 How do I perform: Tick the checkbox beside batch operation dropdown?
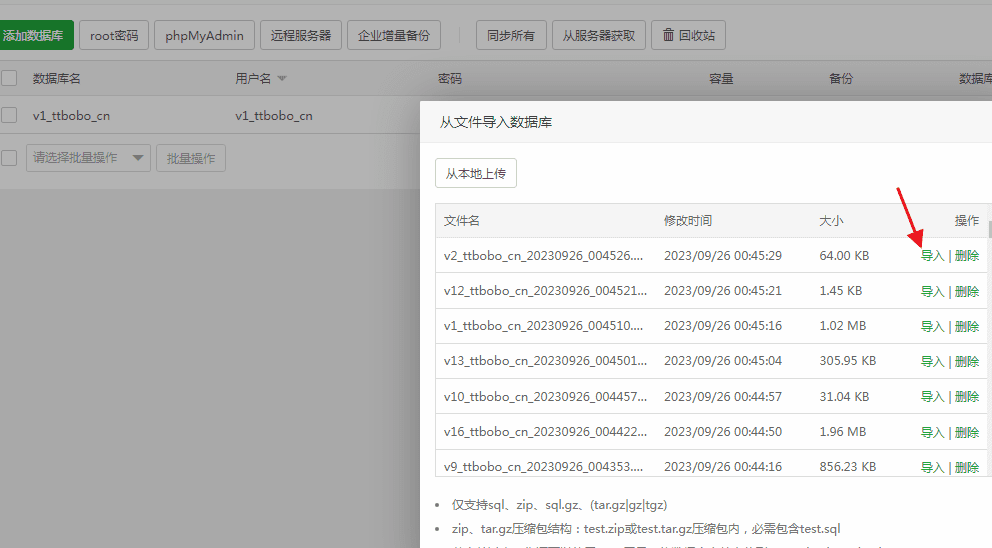[x=9, y=157]
